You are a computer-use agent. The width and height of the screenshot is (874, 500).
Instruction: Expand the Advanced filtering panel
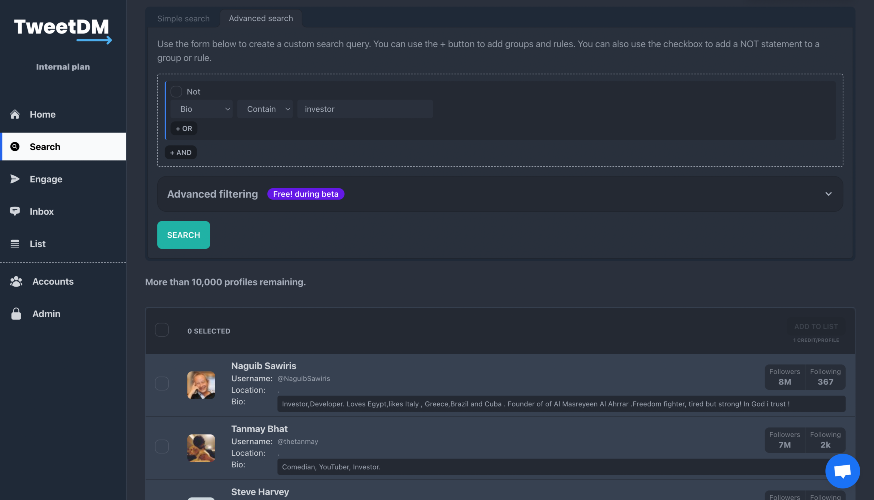(x=499, y=194)
